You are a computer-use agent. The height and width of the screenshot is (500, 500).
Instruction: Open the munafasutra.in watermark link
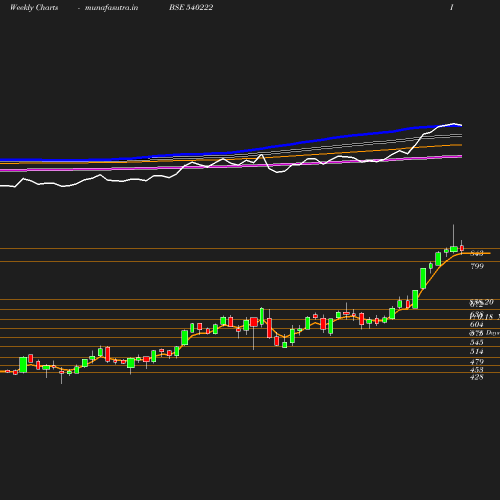(111, 8)
